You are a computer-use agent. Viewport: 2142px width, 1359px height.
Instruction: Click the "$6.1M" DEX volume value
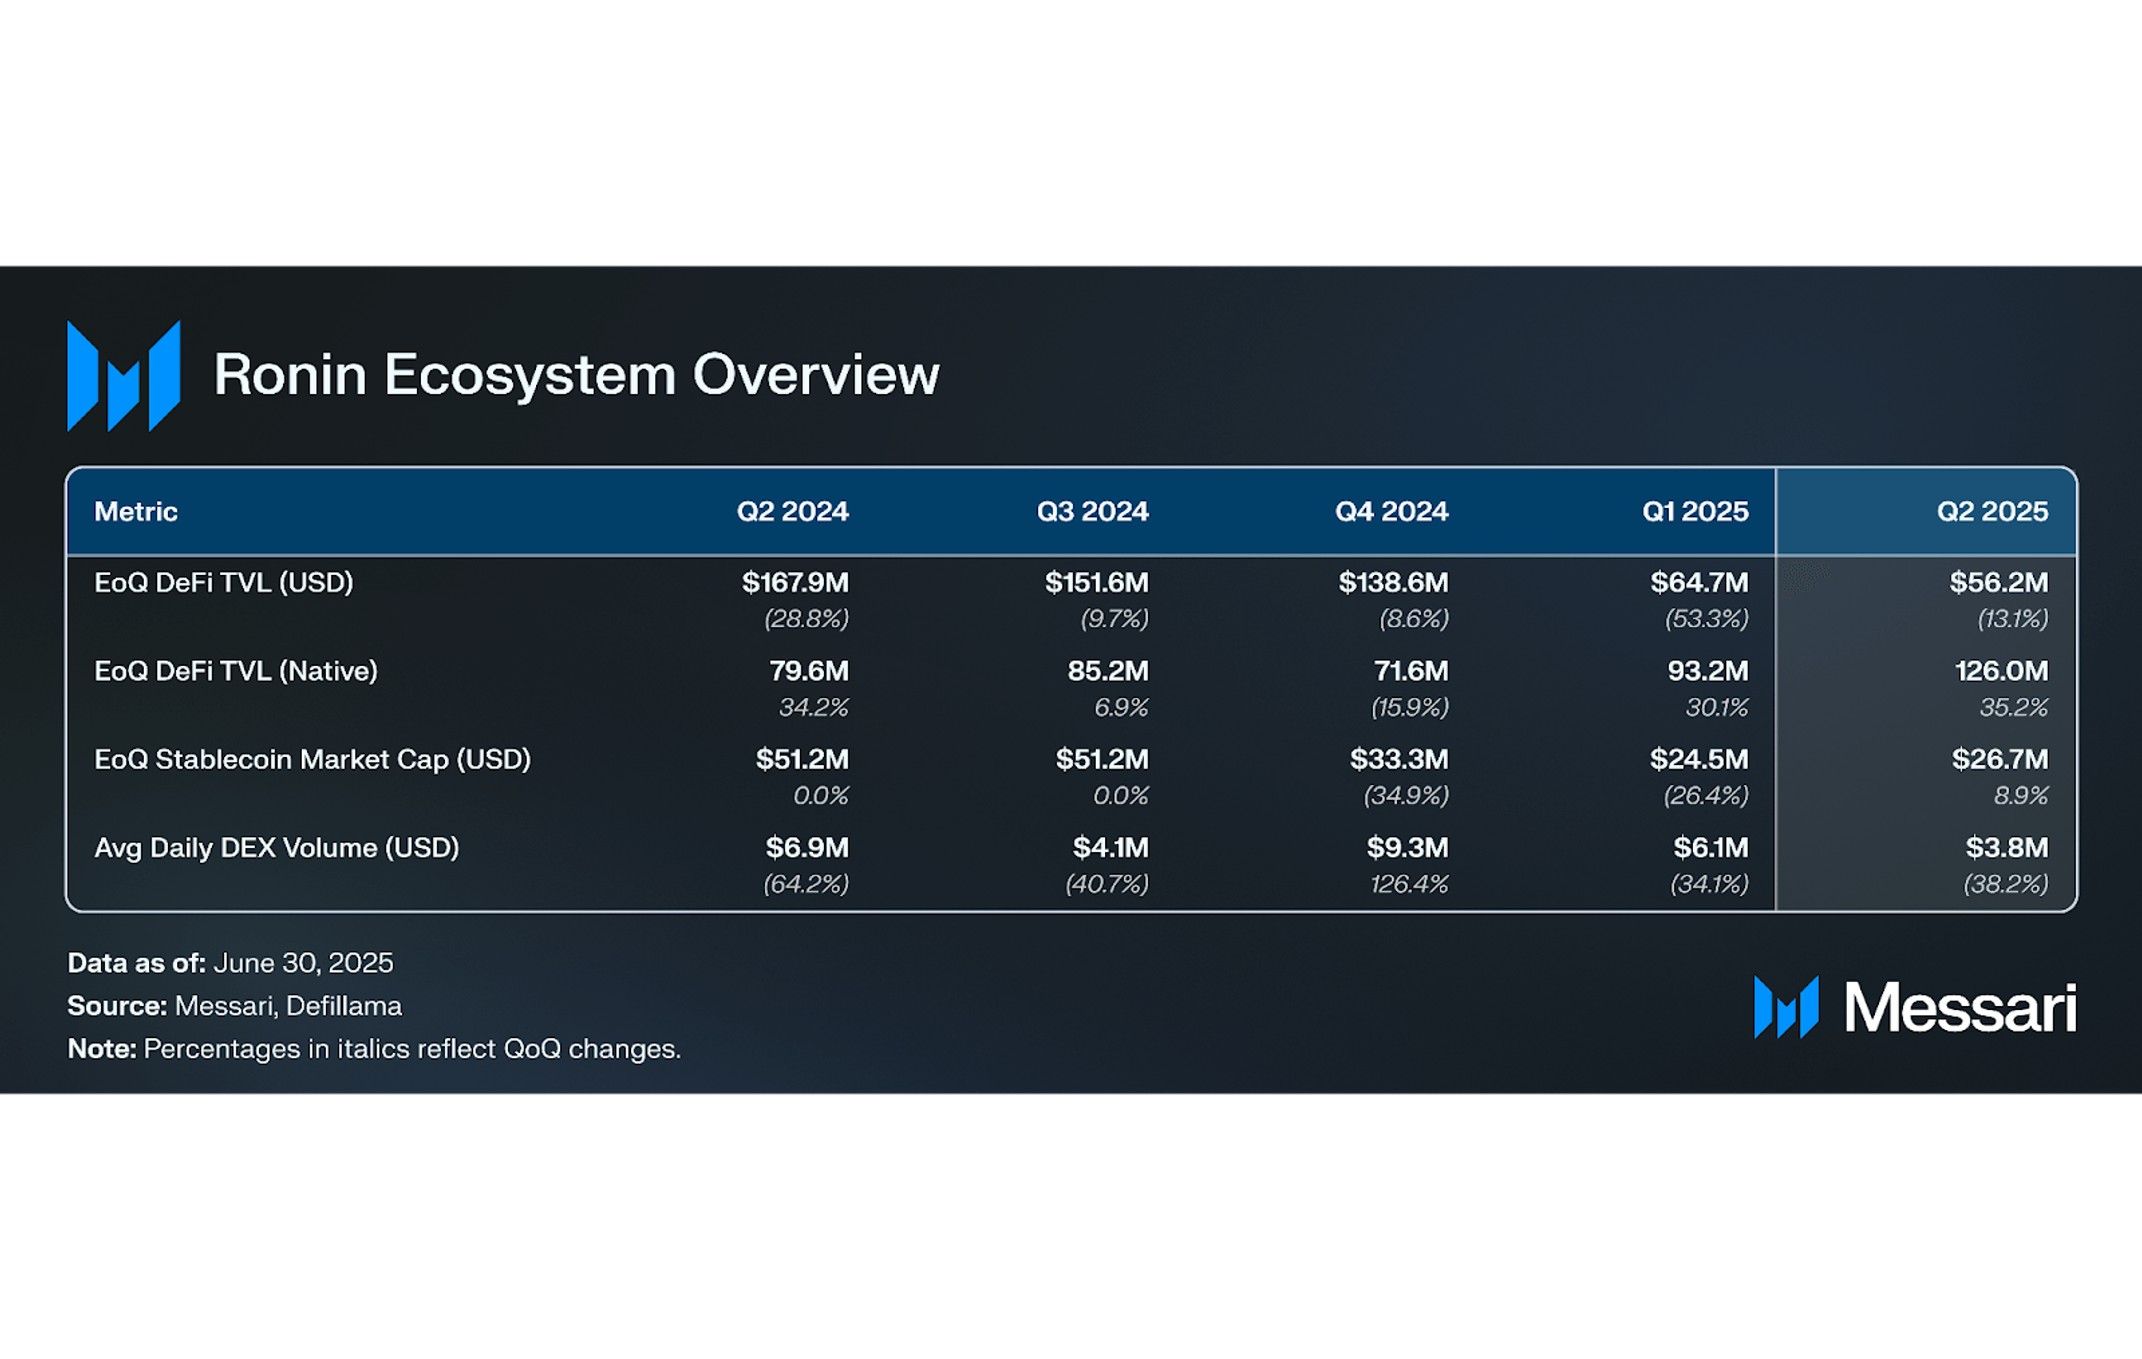coord(1711,848)
